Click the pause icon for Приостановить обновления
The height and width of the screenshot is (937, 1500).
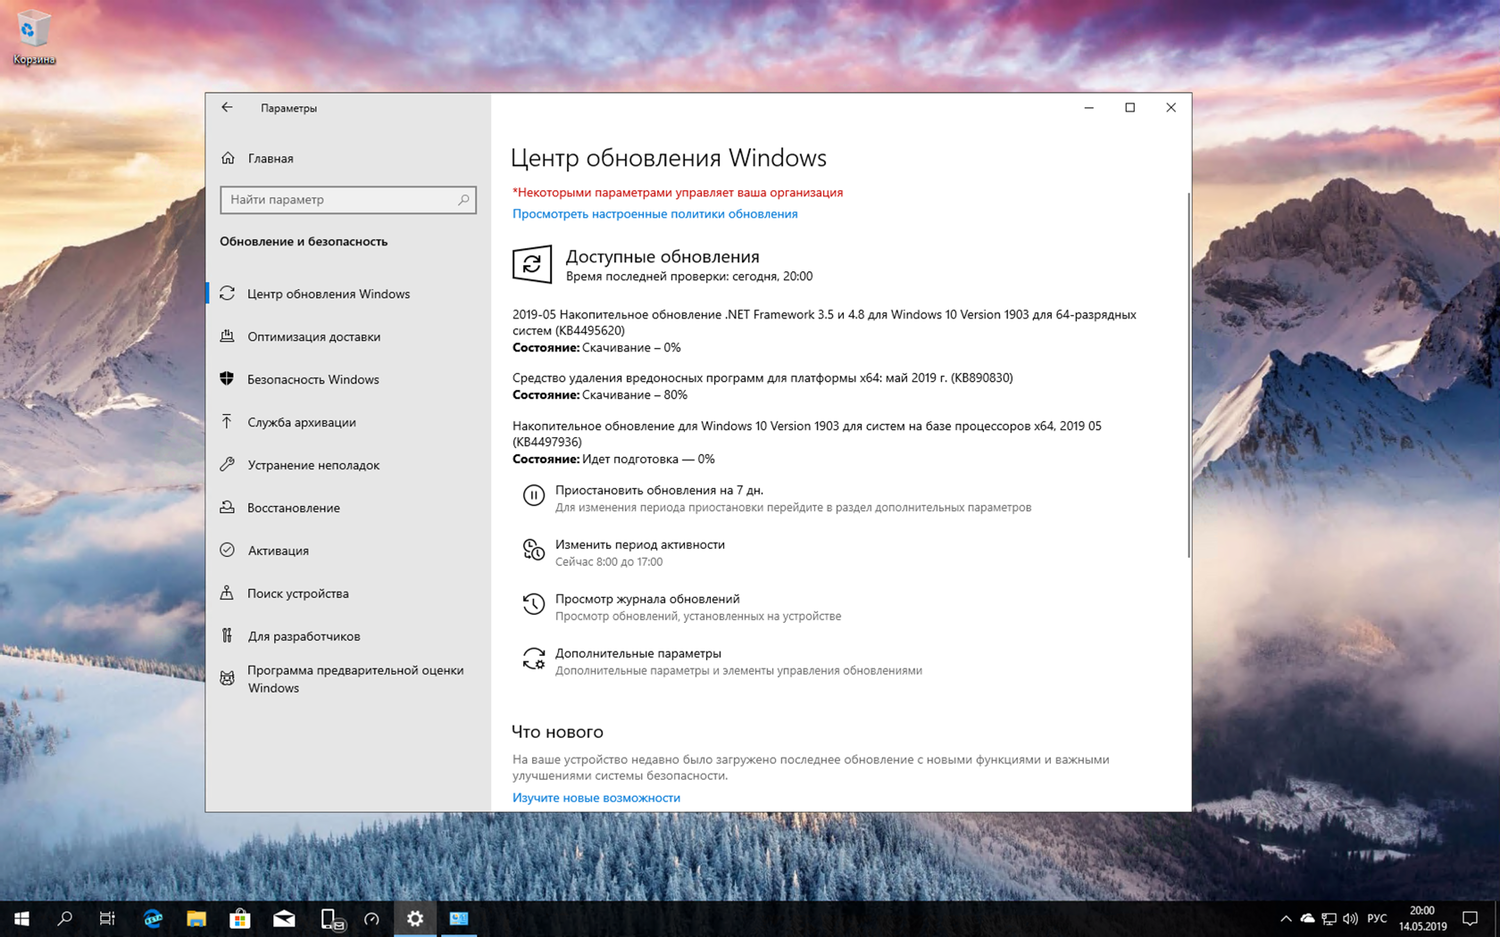(533, 495)
